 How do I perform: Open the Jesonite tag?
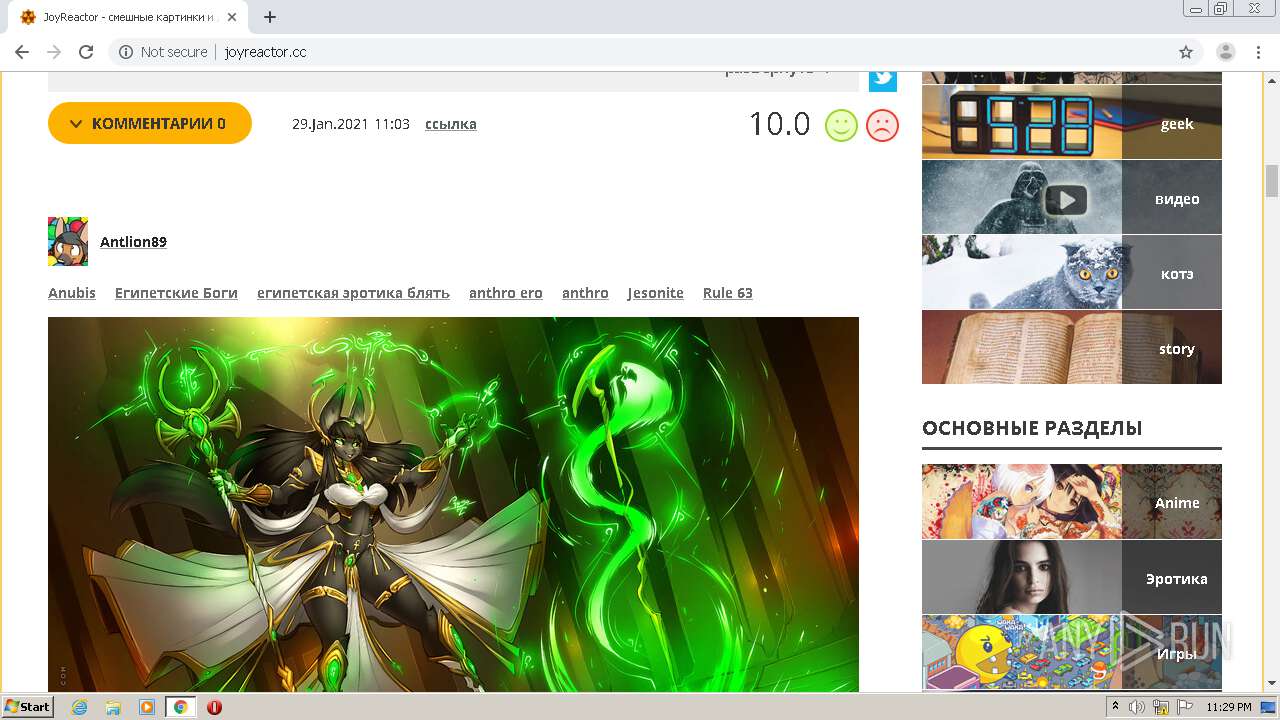[x=656, y=293]
